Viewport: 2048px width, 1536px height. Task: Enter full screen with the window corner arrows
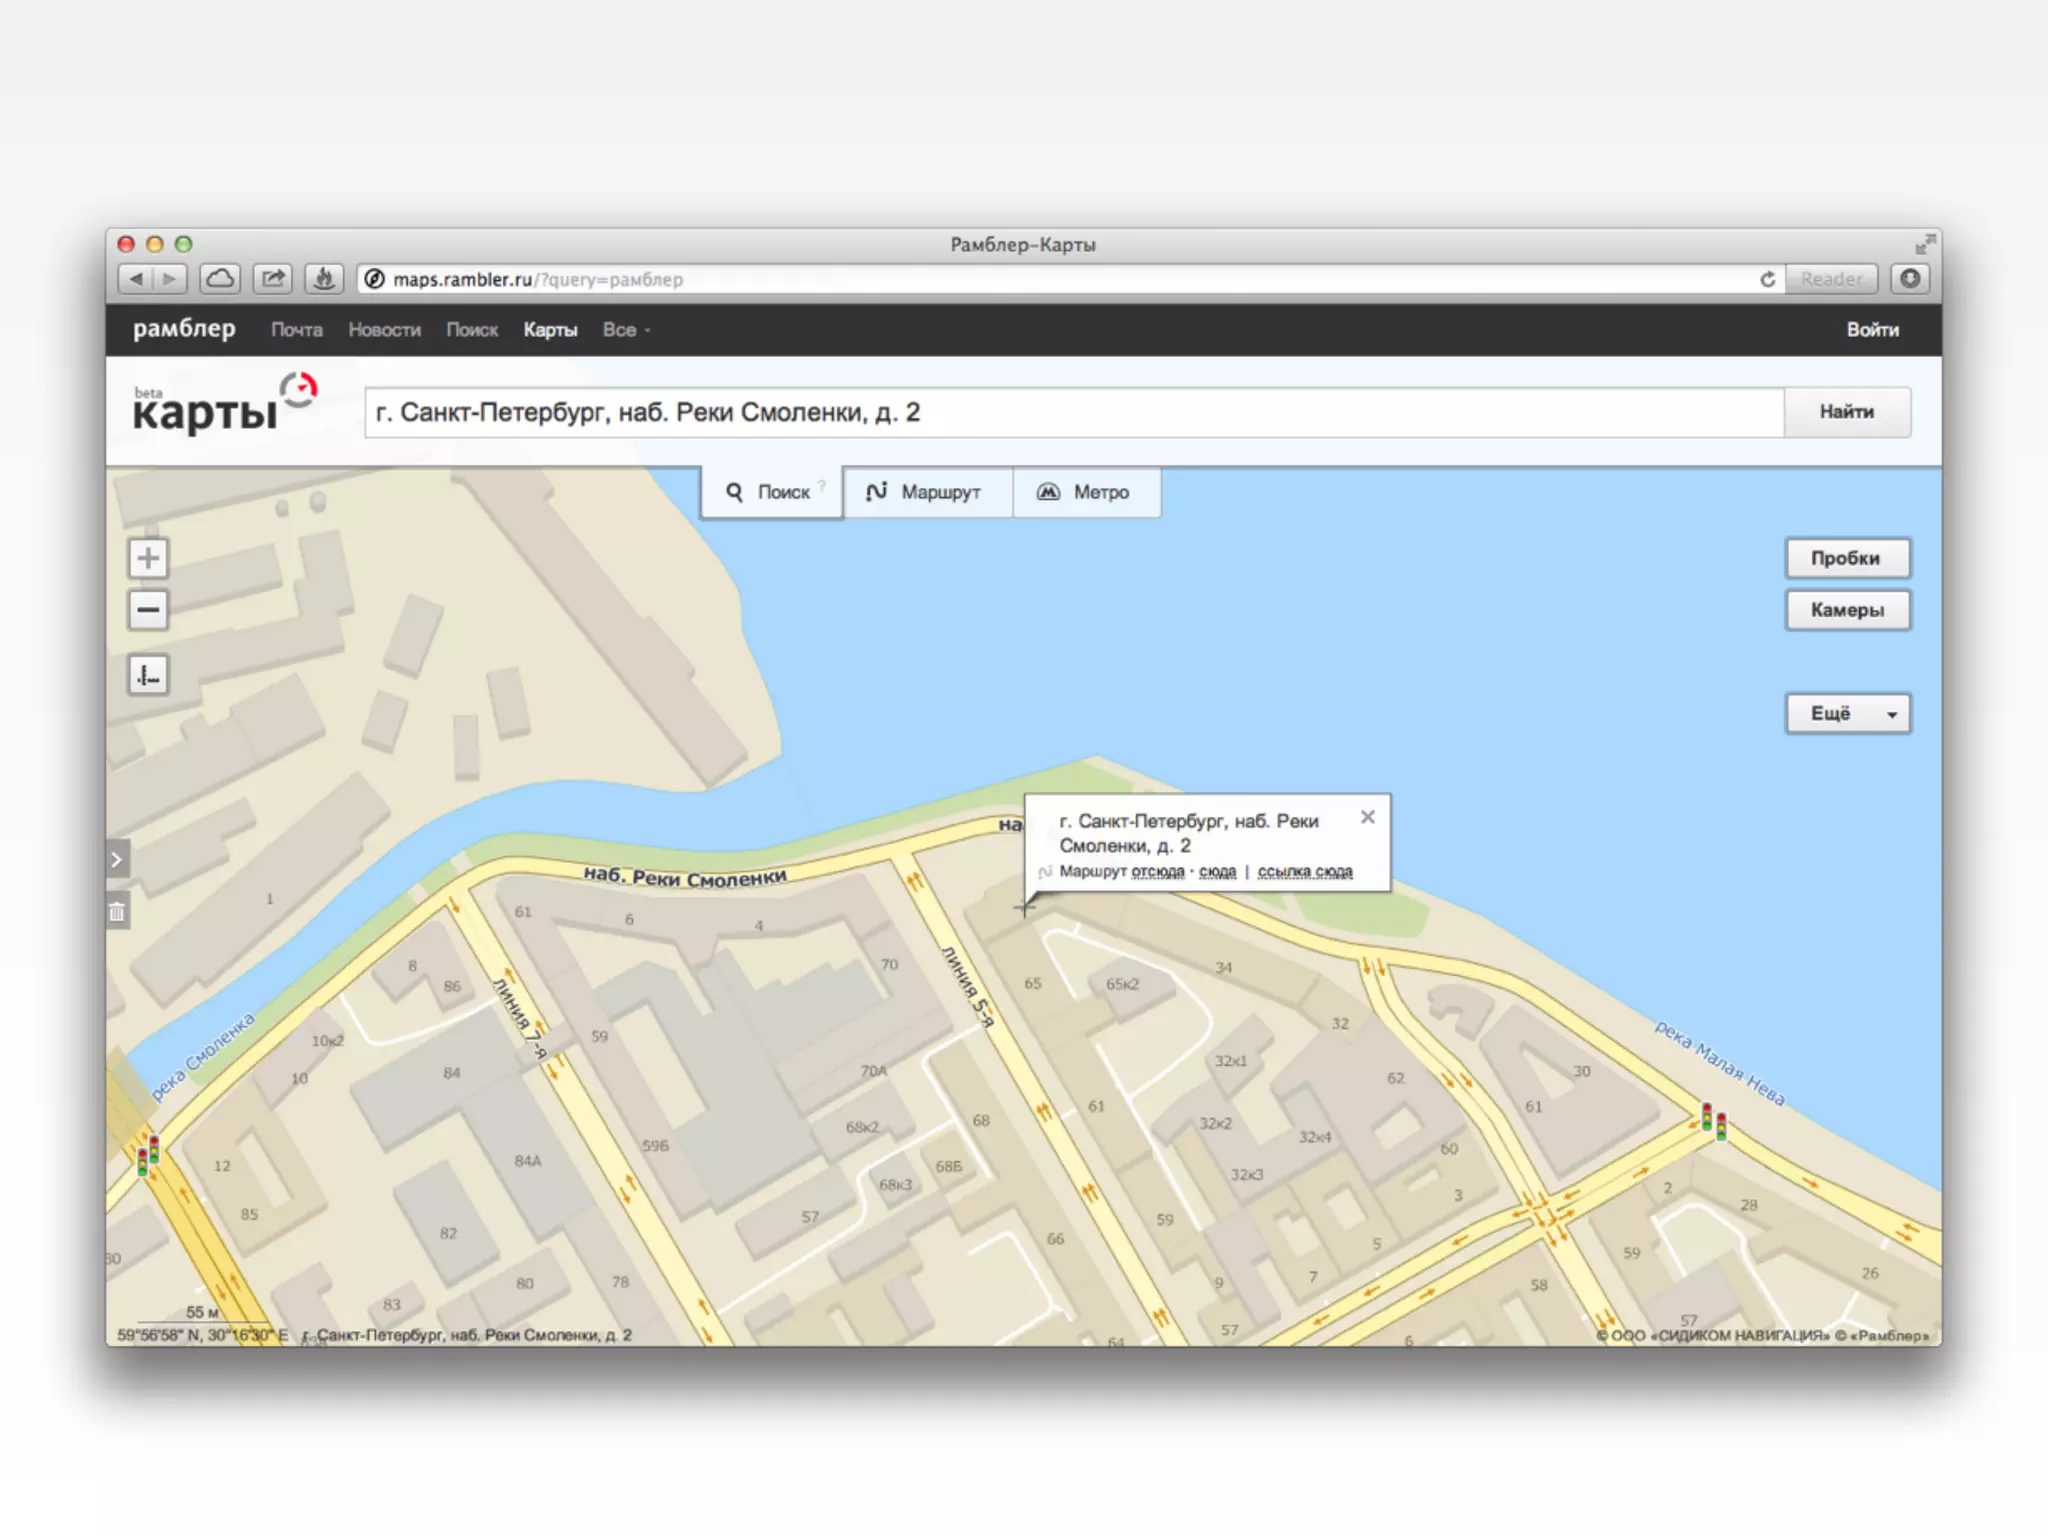click(x=1925, y=244)
